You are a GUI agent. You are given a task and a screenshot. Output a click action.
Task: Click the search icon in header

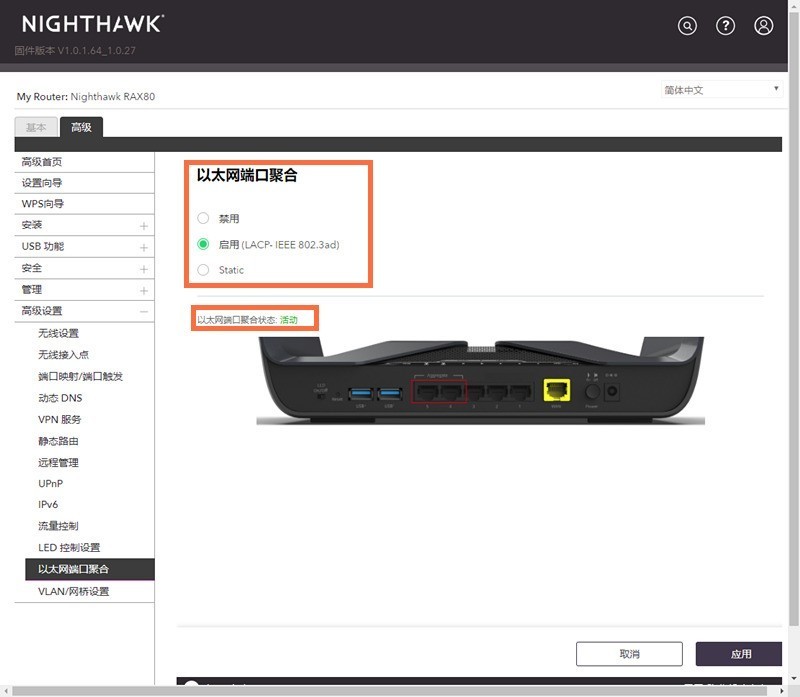[687, 26]
